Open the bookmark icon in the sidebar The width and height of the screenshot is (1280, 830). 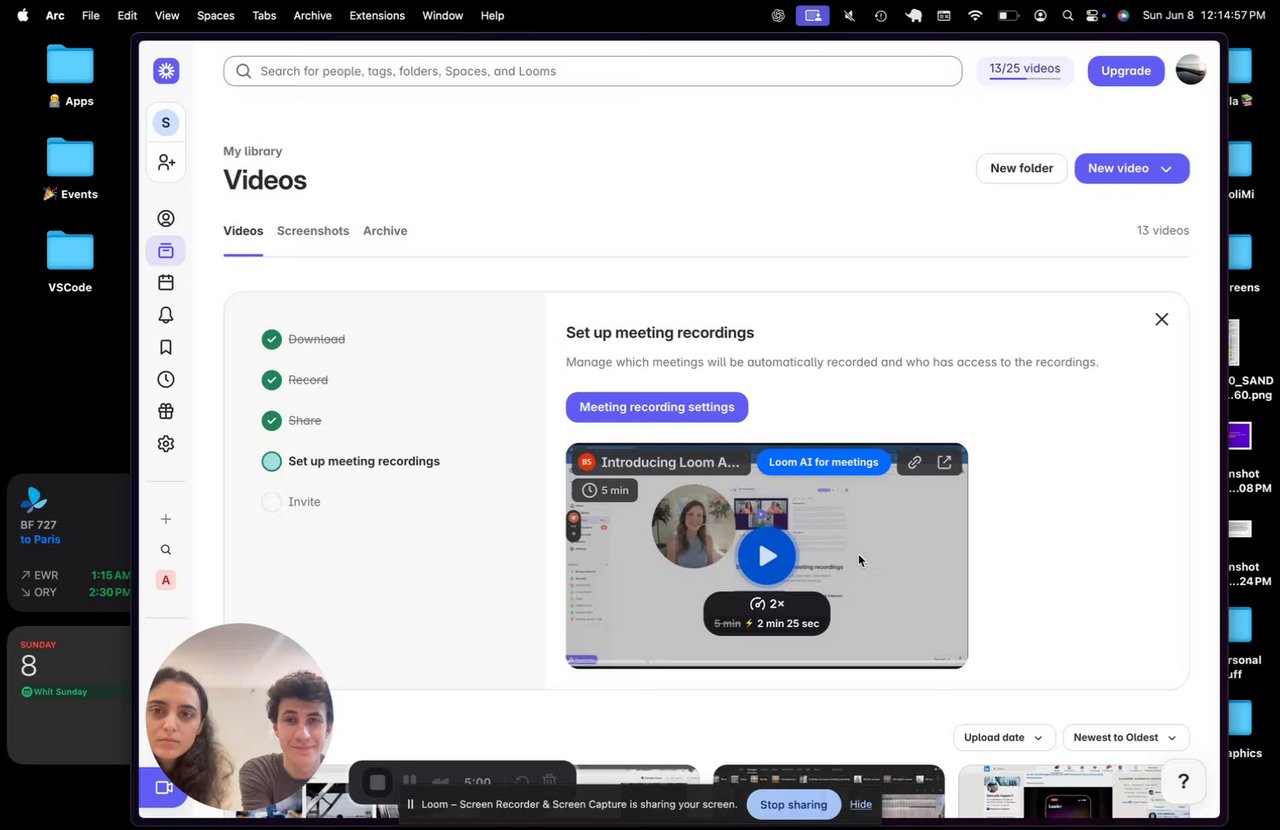(166, 347)
